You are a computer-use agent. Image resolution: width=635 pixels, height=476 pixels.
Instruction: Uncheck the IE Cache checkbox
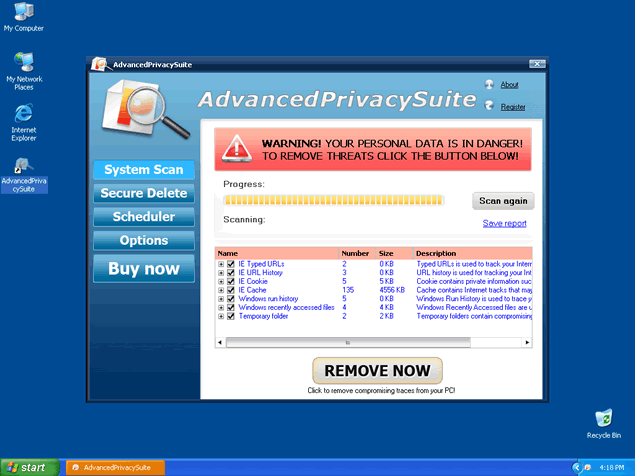pyautogui.click(x=230, y=290)
